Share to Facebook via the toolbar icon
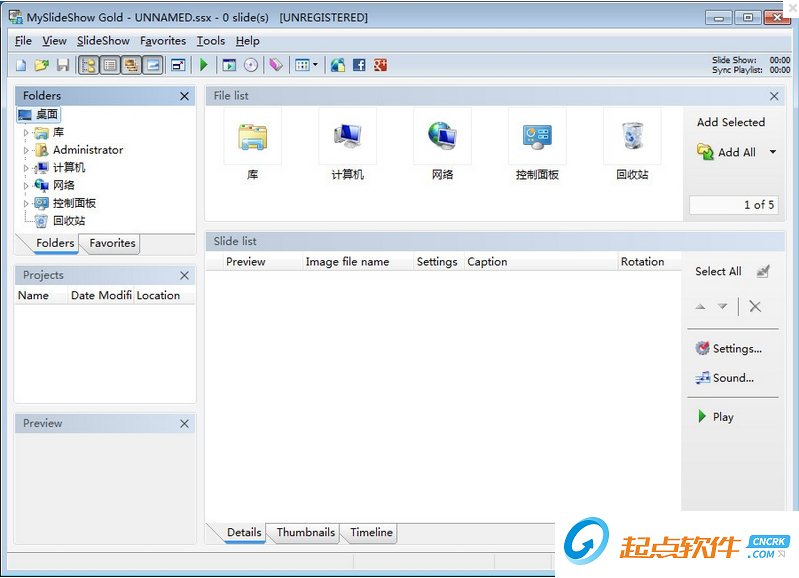Image resolution: width=799 pixels, height=578 pixels. coord(359,65)
